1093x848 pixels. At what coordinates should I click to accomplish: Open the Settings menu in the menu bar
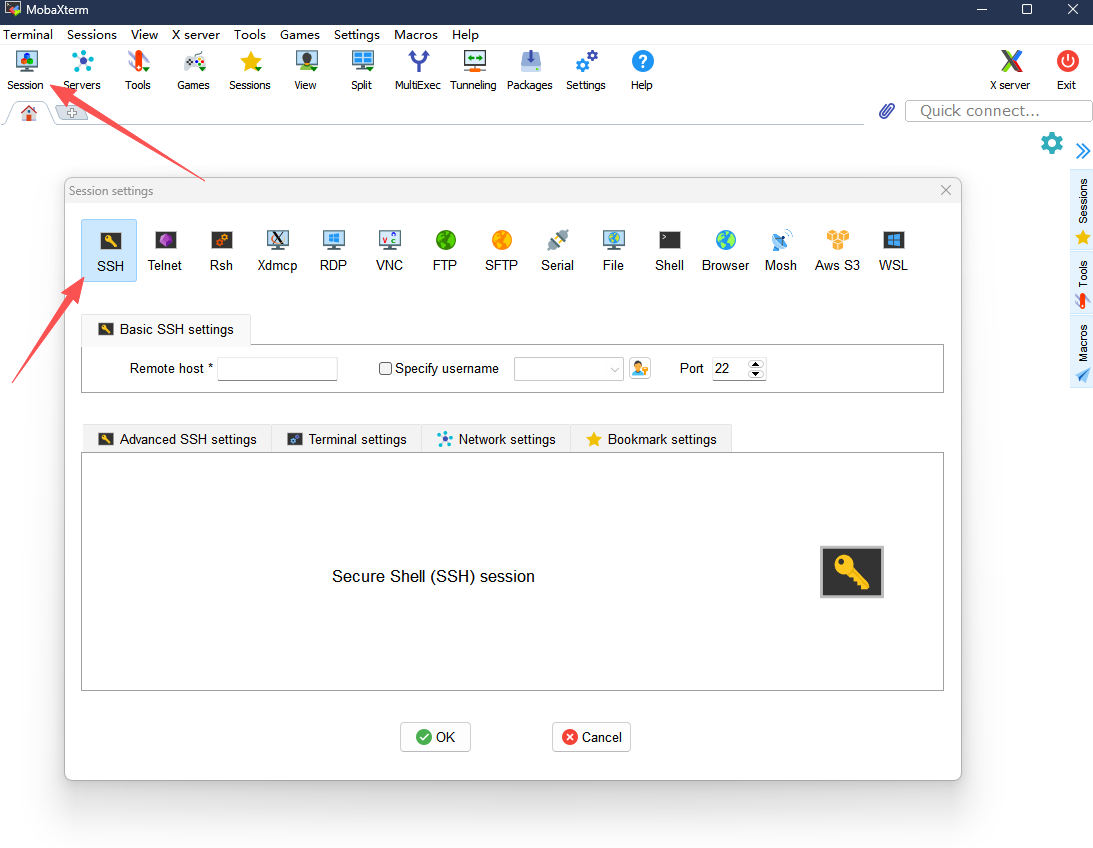click(x=357, y=35)
